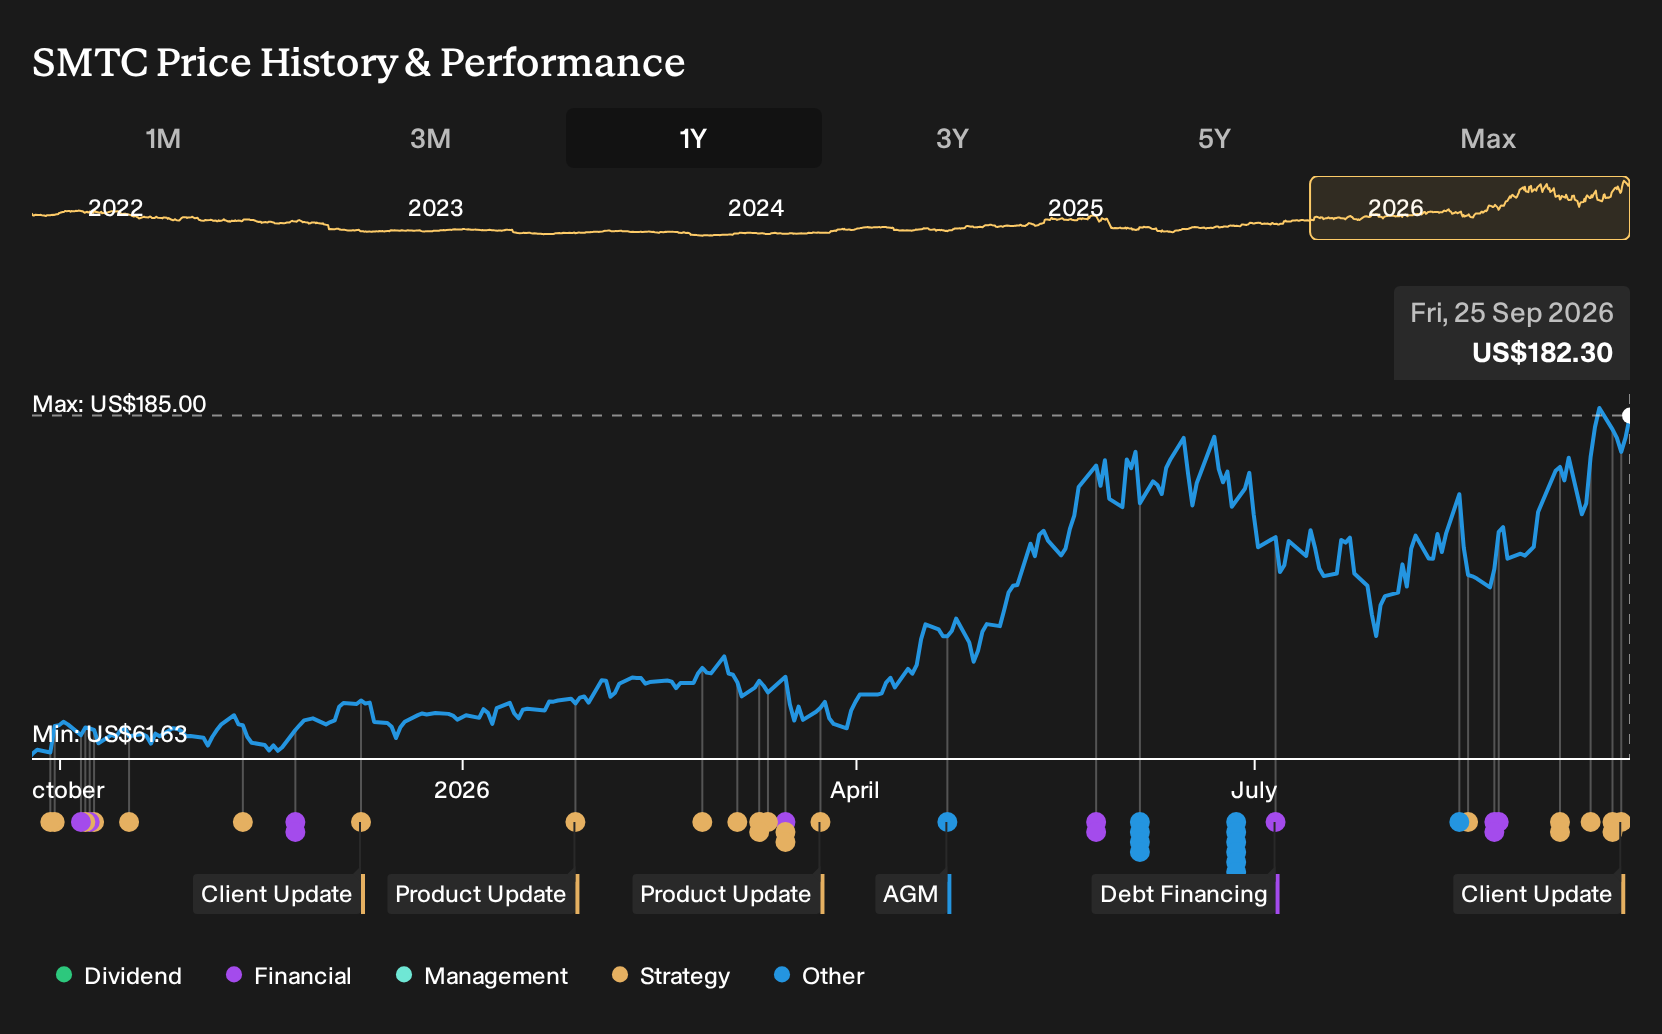Toggle the Financial legend filter
The width and height of the screenshot is (1662, 1034).
289,976
